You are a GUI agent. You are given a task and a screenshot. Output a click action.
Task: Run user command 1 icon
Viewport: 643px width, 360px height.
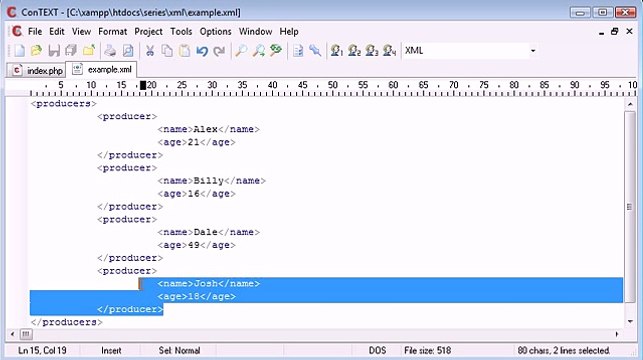pyautogui.click(x=337, y=51)
